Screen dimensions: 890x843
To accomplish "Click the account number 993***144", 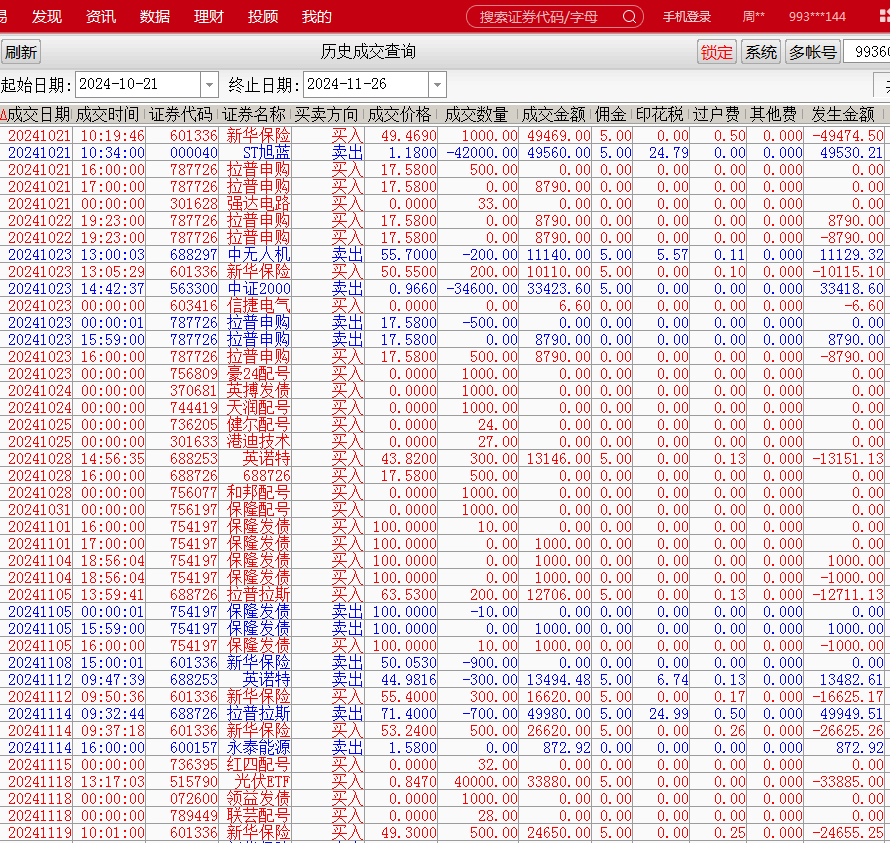I will [x=817, y=17].
